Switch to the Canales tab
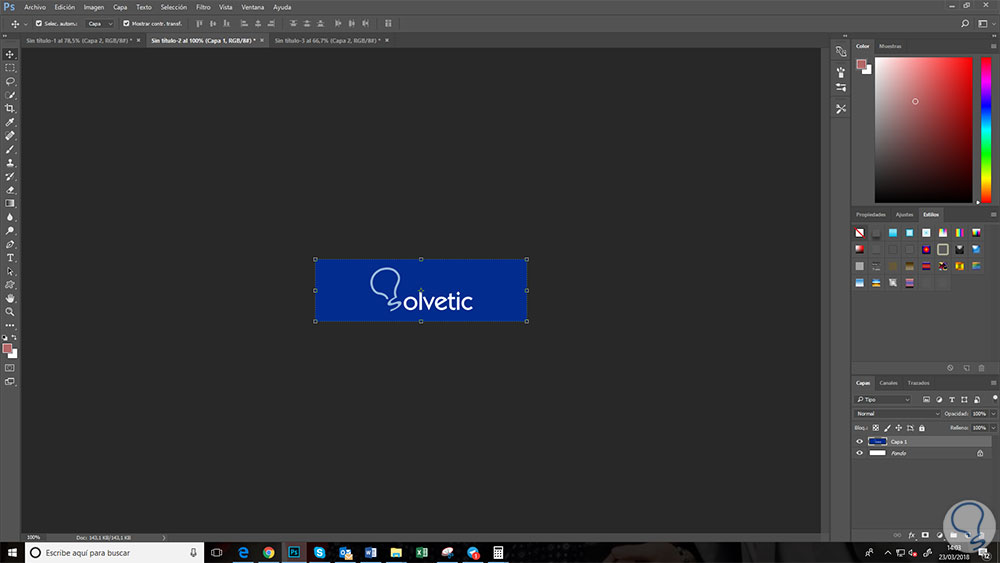Viewport: 1000px width, 563px height. [888, 383]
